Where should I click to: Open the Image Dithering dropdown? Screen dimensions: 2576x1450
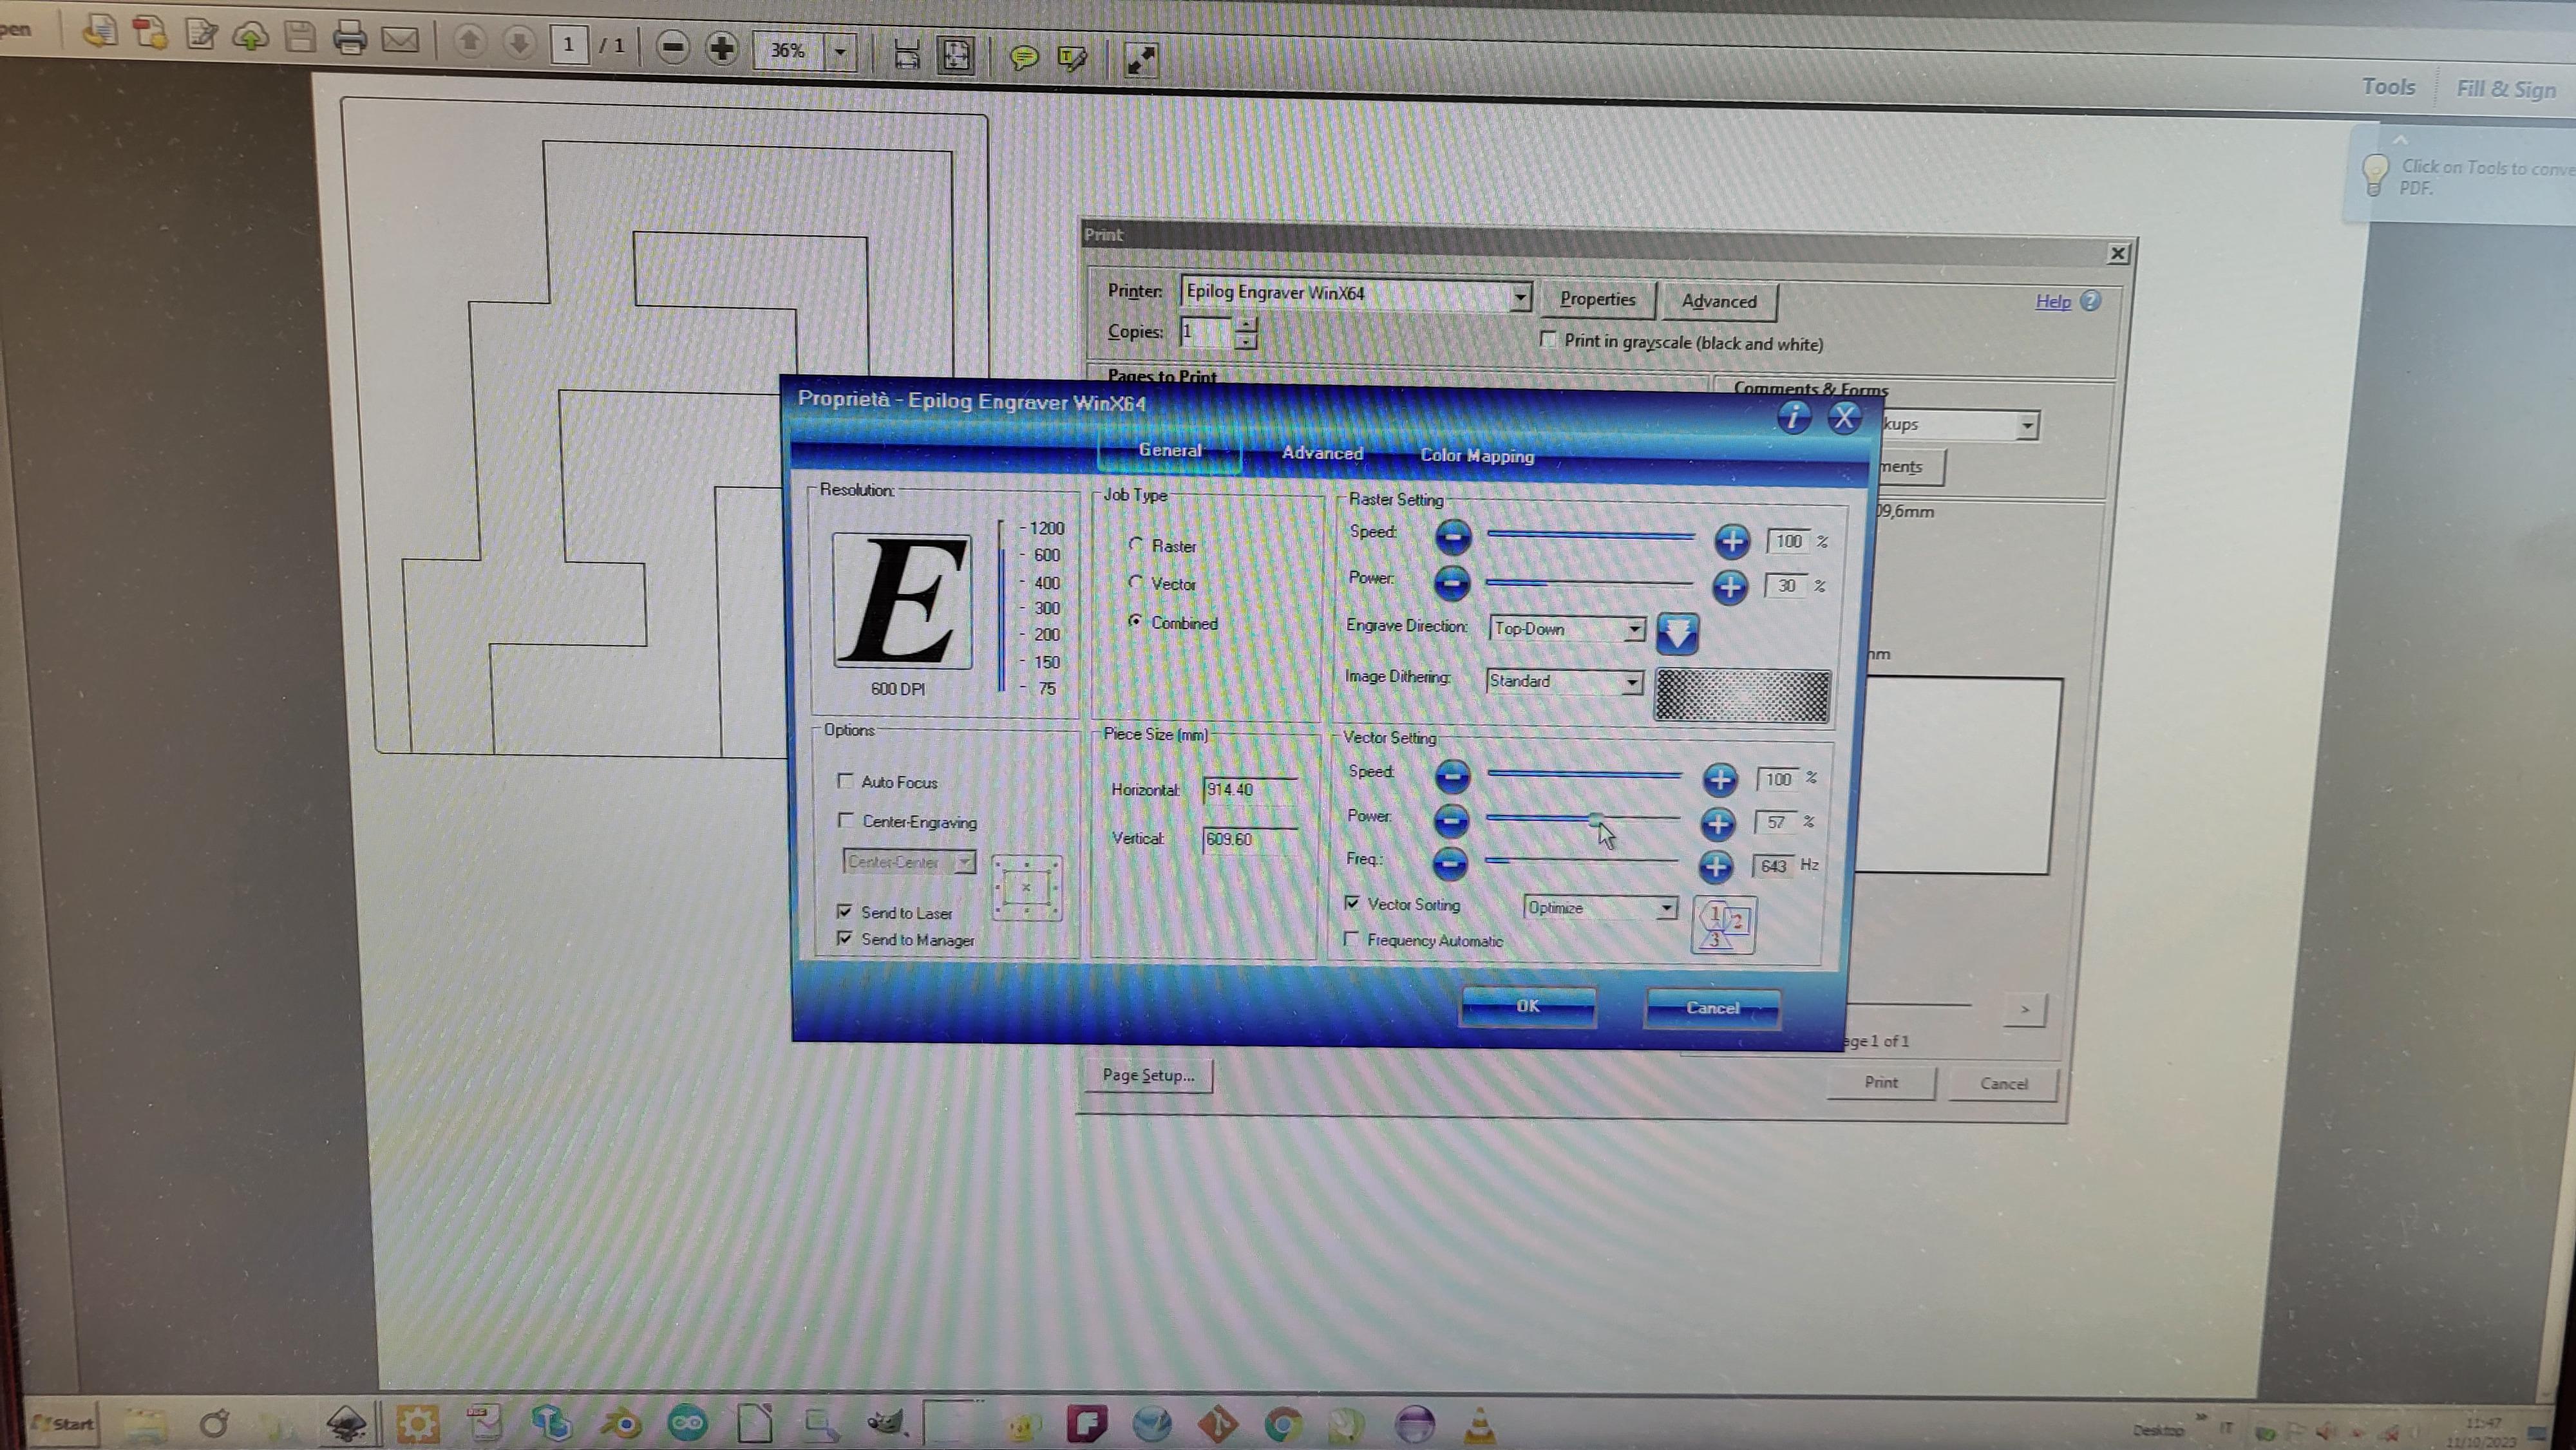click(x=1631, y=682)
